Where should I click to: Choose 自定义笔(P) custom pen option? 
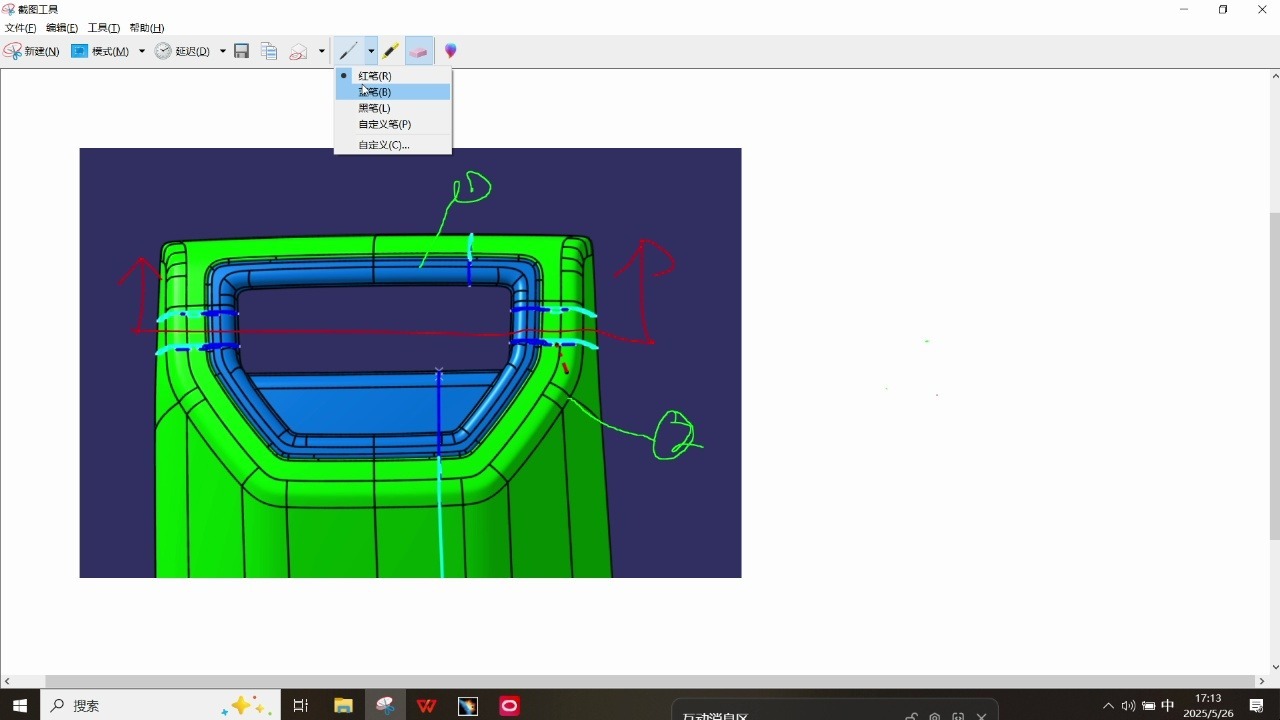pyautogui.click(x=393, y=124)
